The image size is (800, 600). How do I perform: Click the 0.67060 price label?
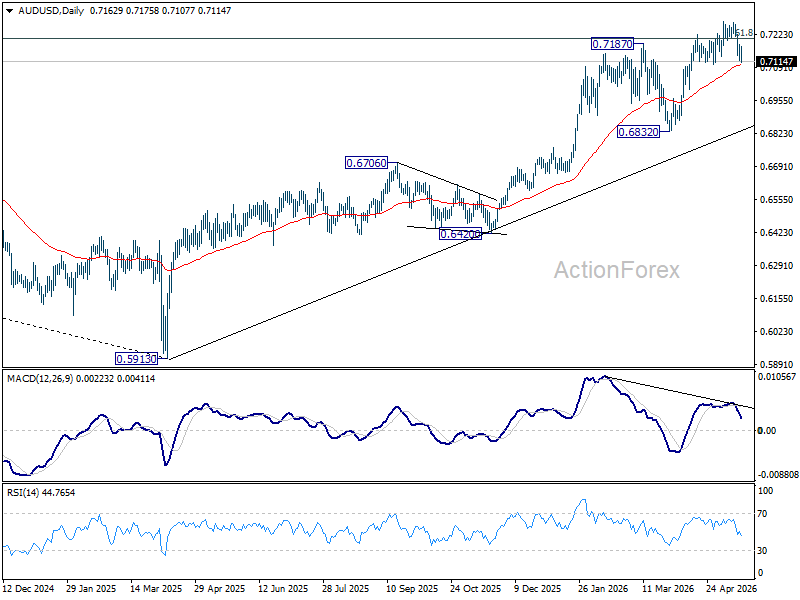pos(366,163)
